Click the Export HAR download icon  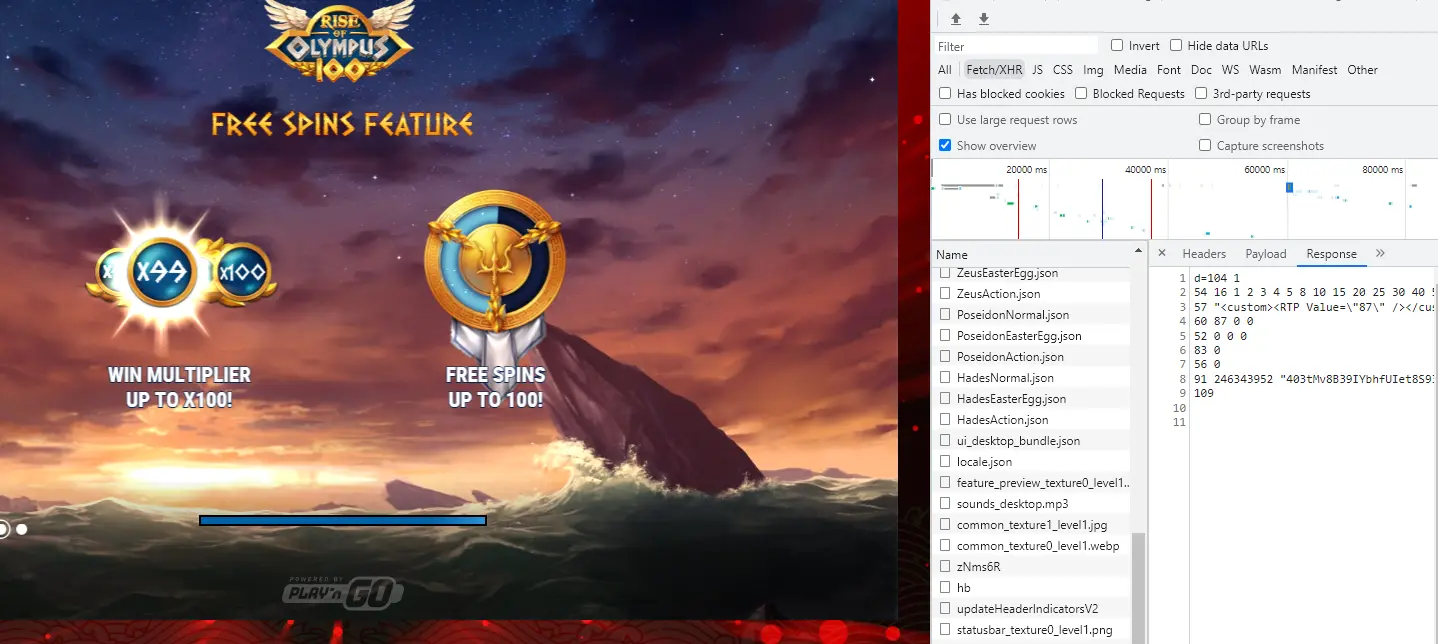point(984,19)
